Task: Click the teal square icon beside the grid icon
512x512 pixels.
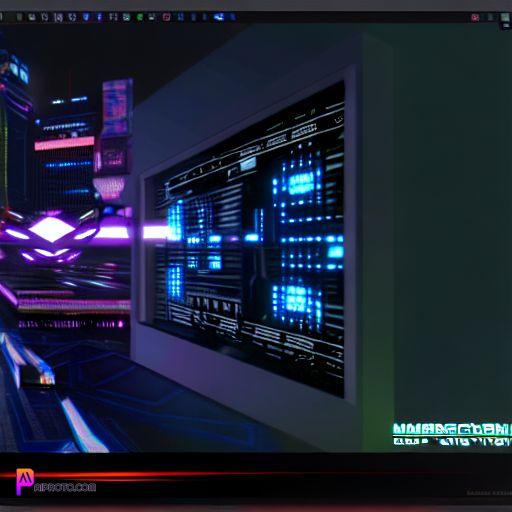Action: point(126,17)
